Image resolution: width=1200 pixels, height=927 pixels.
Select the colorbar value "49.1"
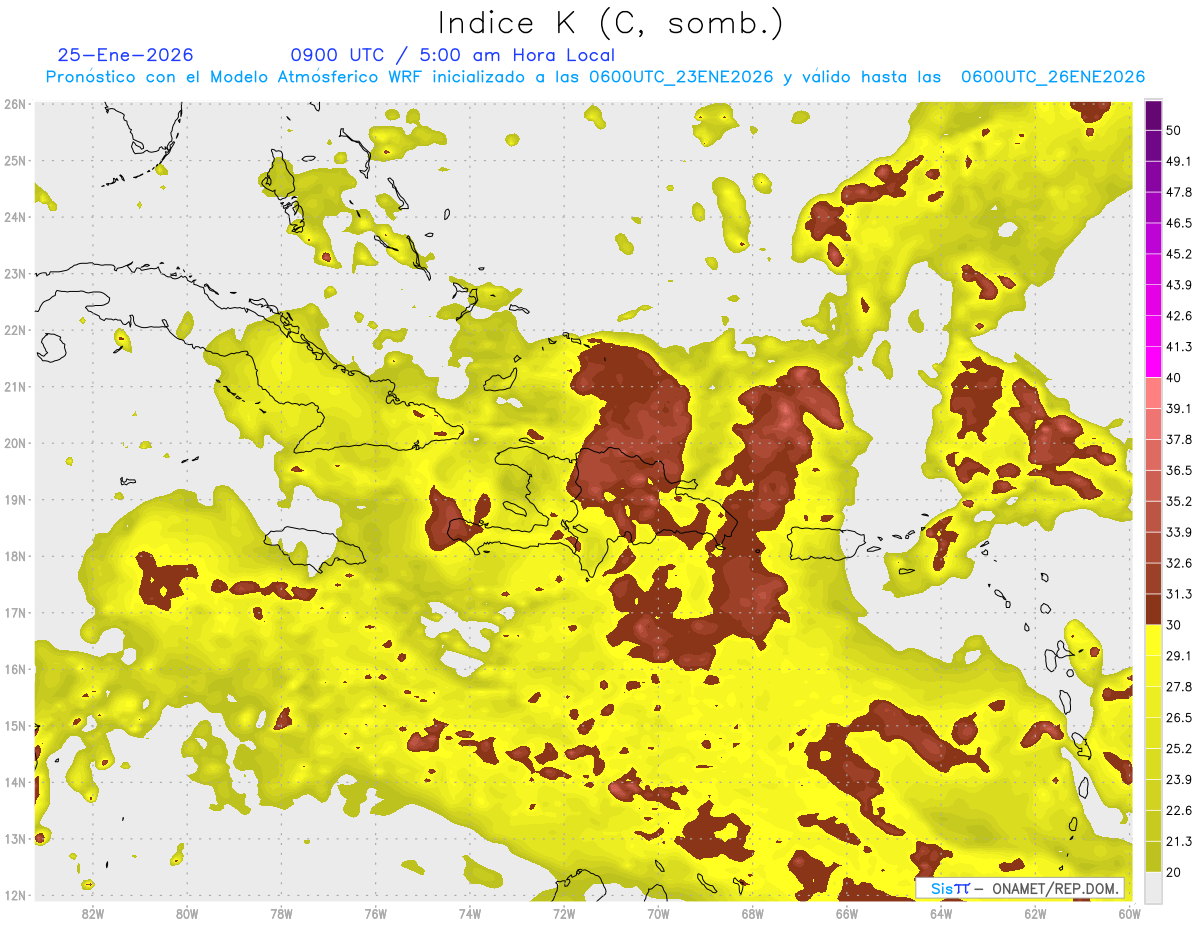point(1179,161)
